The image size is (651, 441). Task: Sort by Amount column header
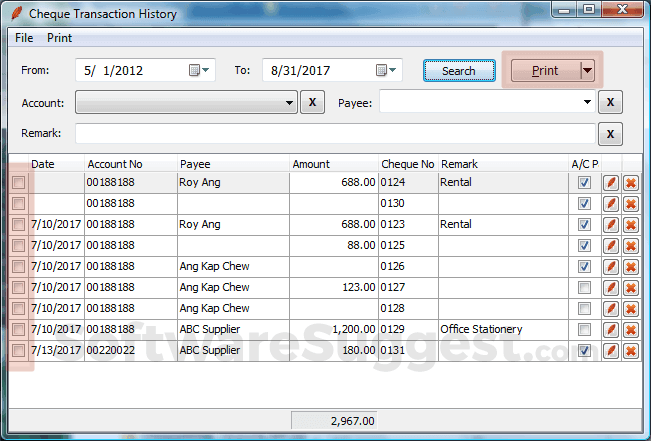(311, 164)
